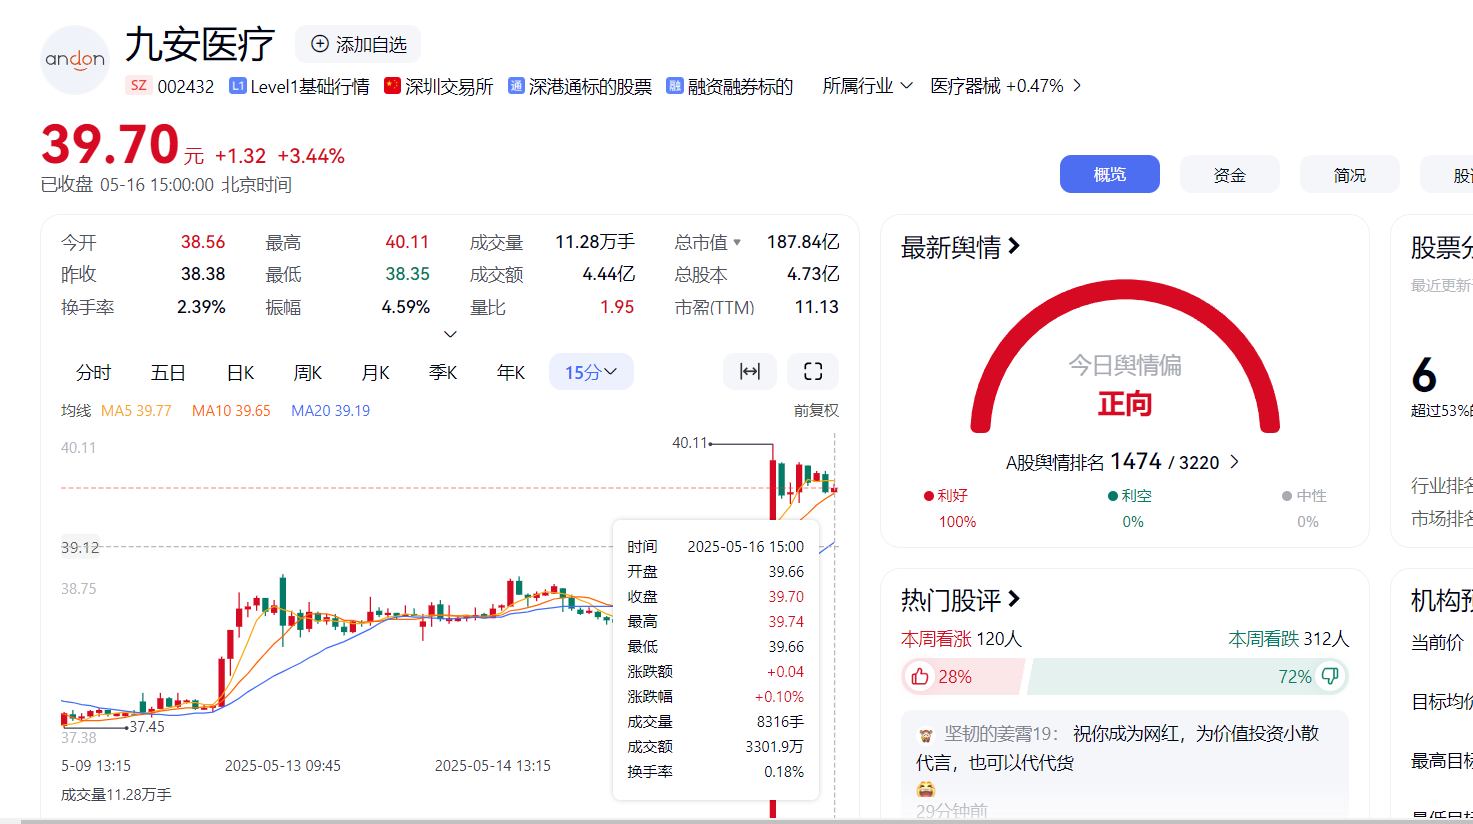Click the MA10 39.65 indicator label
This screenshot has width=1473, height=824.
pos(231,411)
